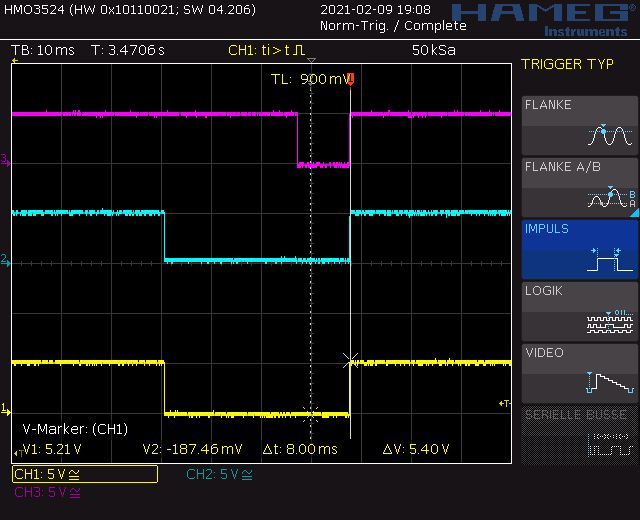The image size is (640, 520).
Task: Click the yellow arrow at grid top-left corner
Action: tap(15, 61)
